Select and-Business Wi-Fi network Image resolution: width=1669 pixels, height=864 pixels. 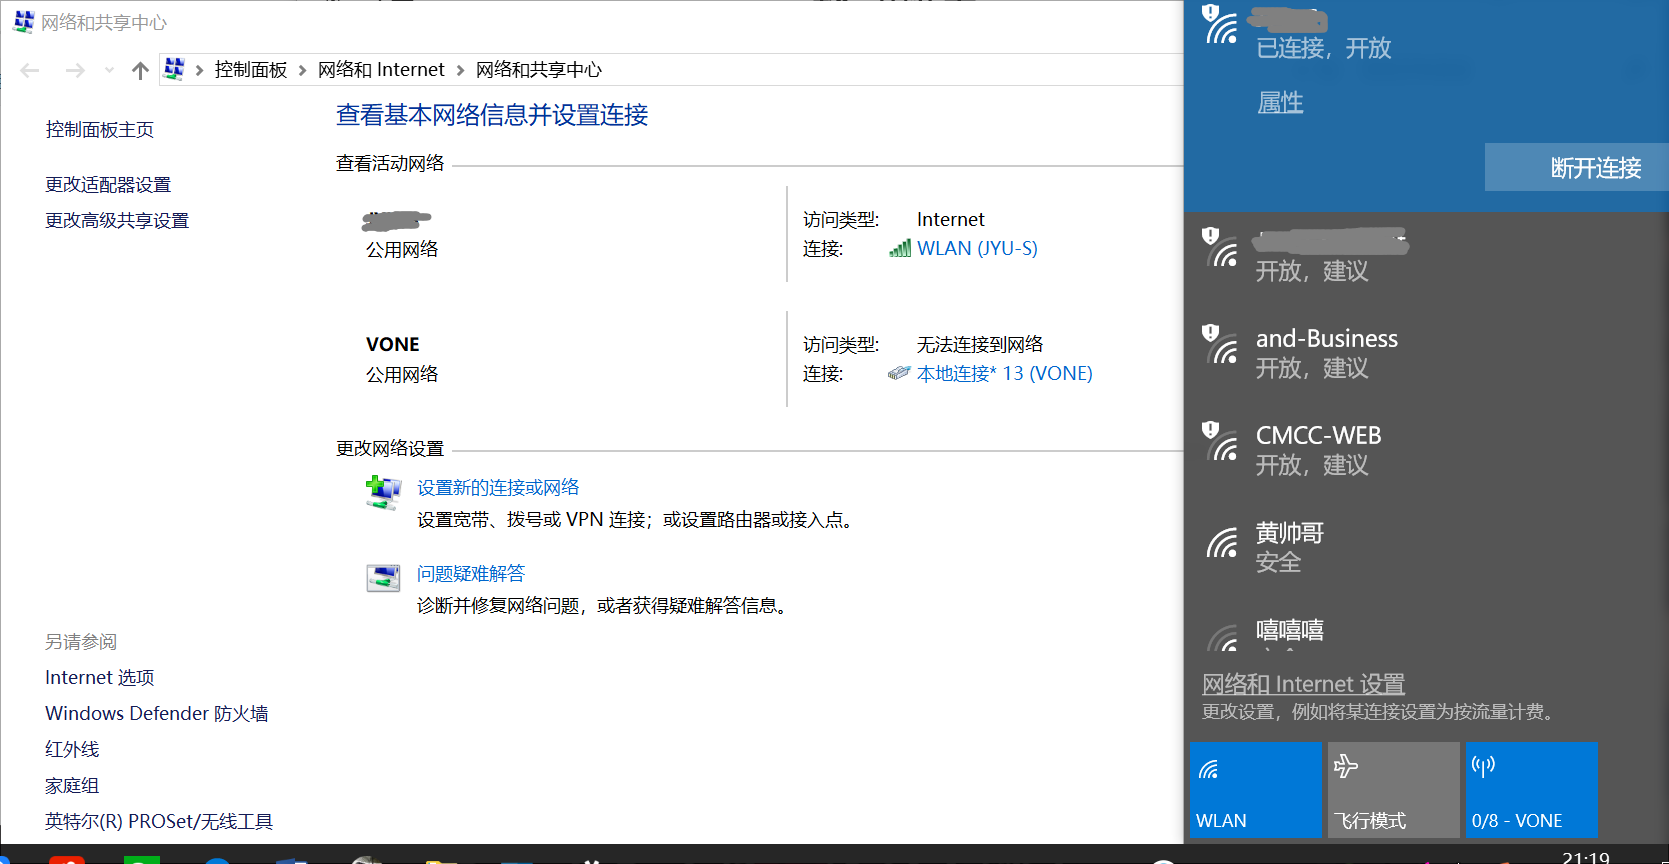tap(1426, 353)
